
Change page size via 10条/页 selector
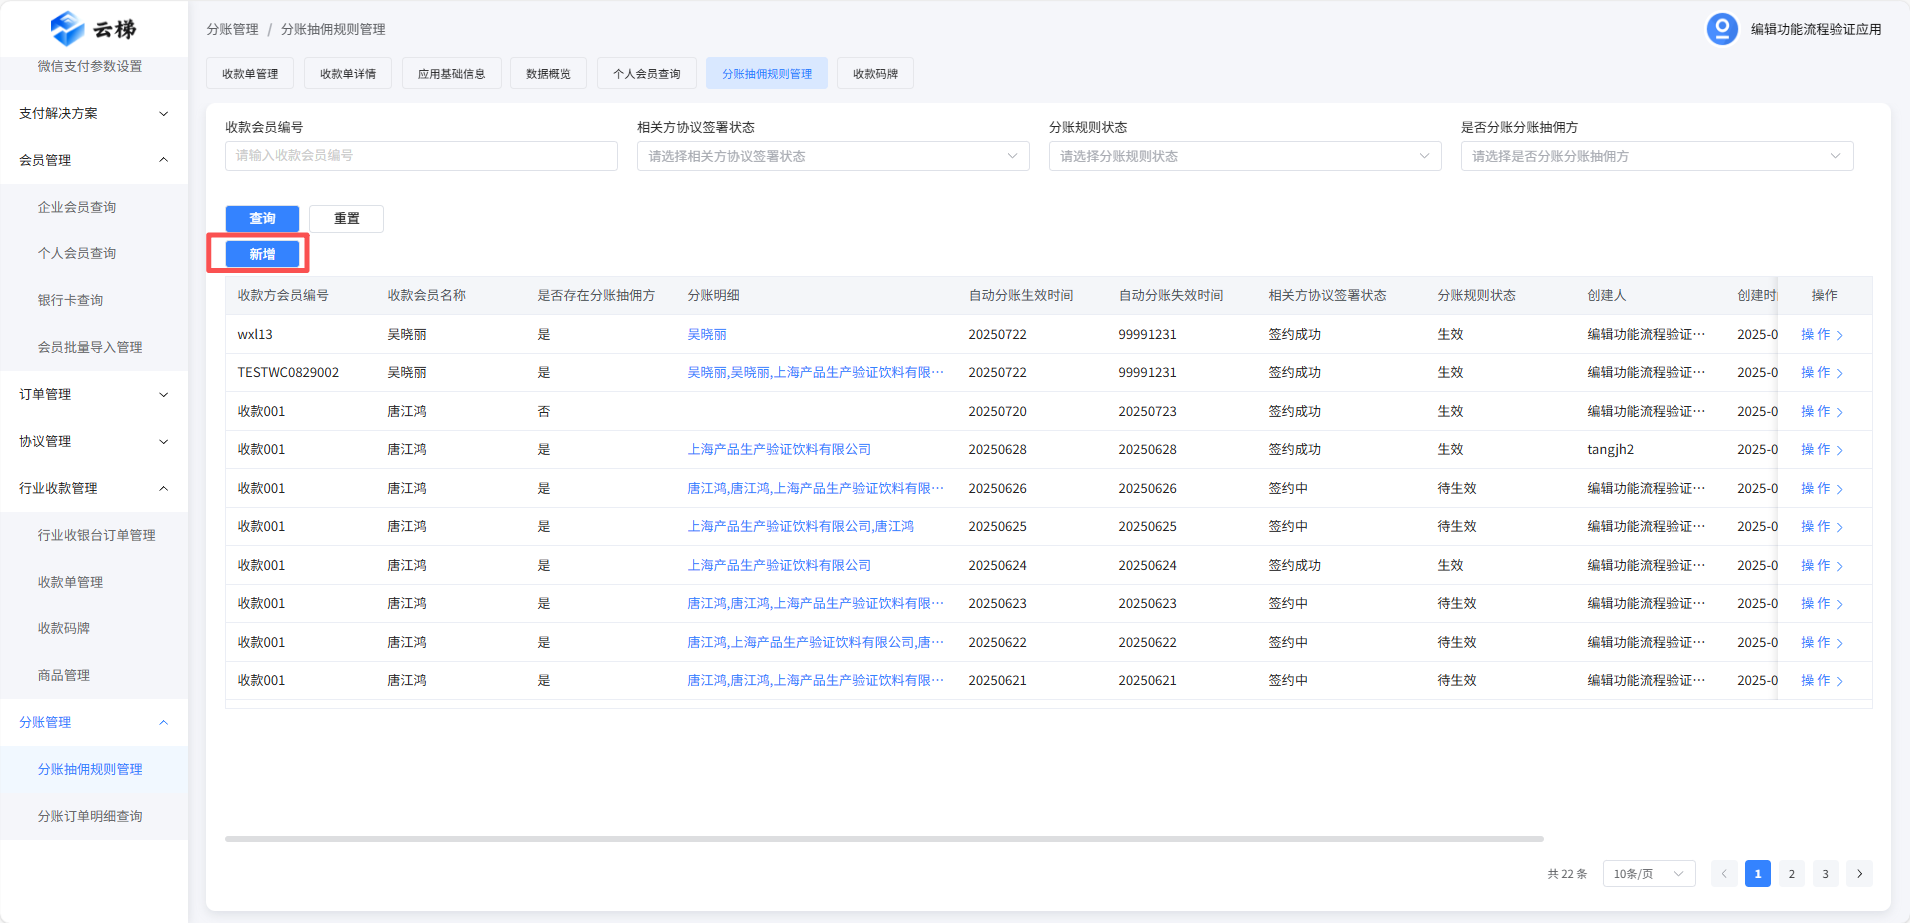pos(1648,874)
